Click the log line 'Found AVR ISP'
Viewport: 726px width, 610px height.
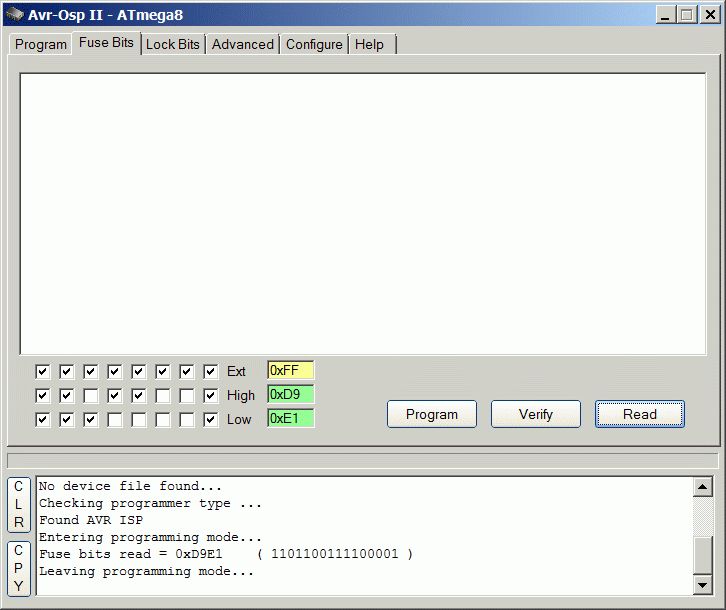coord(91,520)
